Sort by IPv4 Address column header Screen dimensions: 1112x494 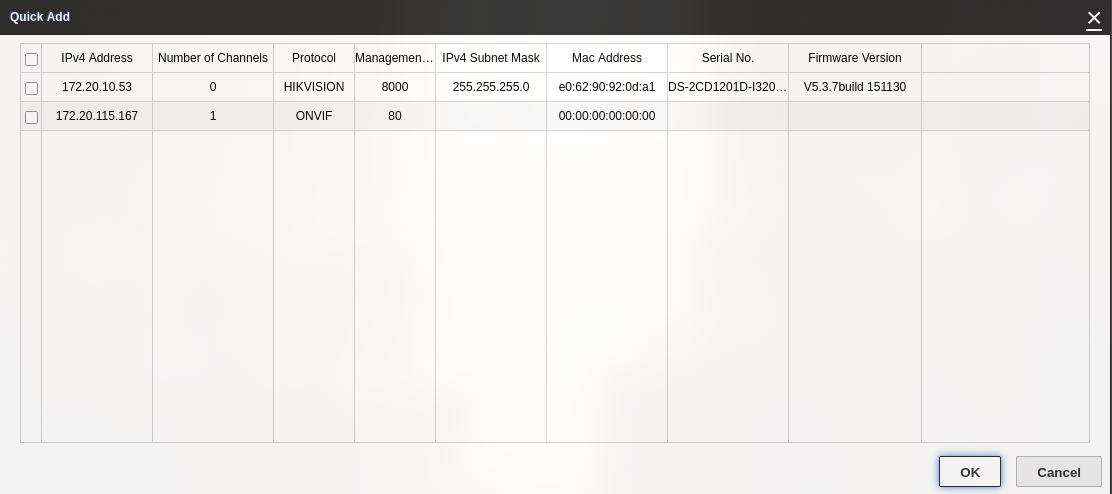pyautogui.click(x=97, y=58)
